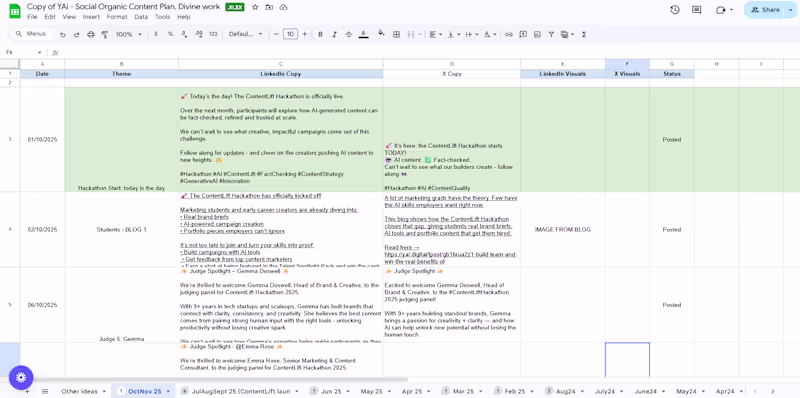Star the document
This screenshot has height=398, width=800.
click(255, 7)
